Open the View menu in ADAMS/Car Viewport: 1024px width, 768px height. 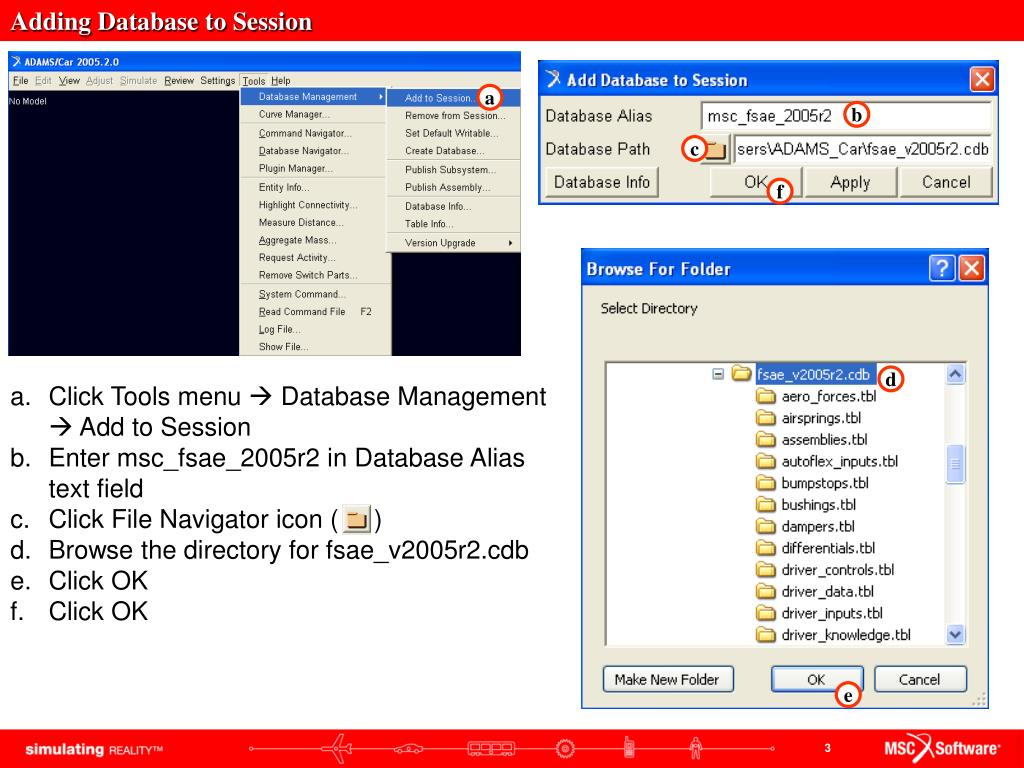coord(69,80)
